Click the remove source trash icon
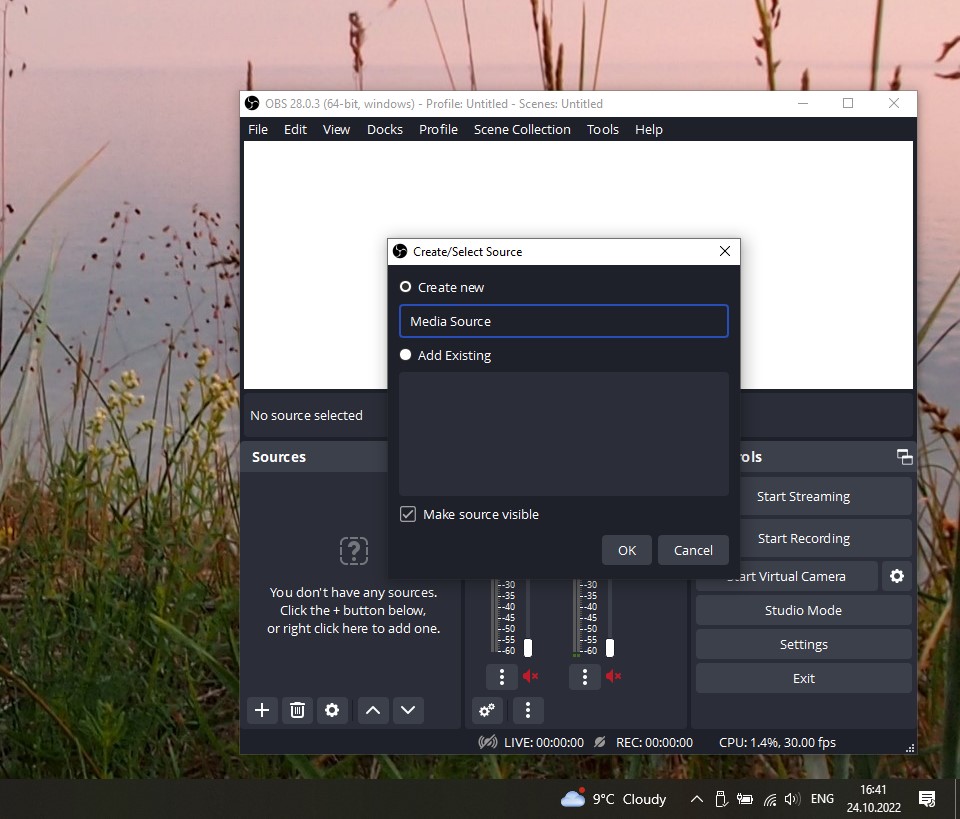Image resolution: width=960 pixels, height=819 pixels. (x=297, y=710)
